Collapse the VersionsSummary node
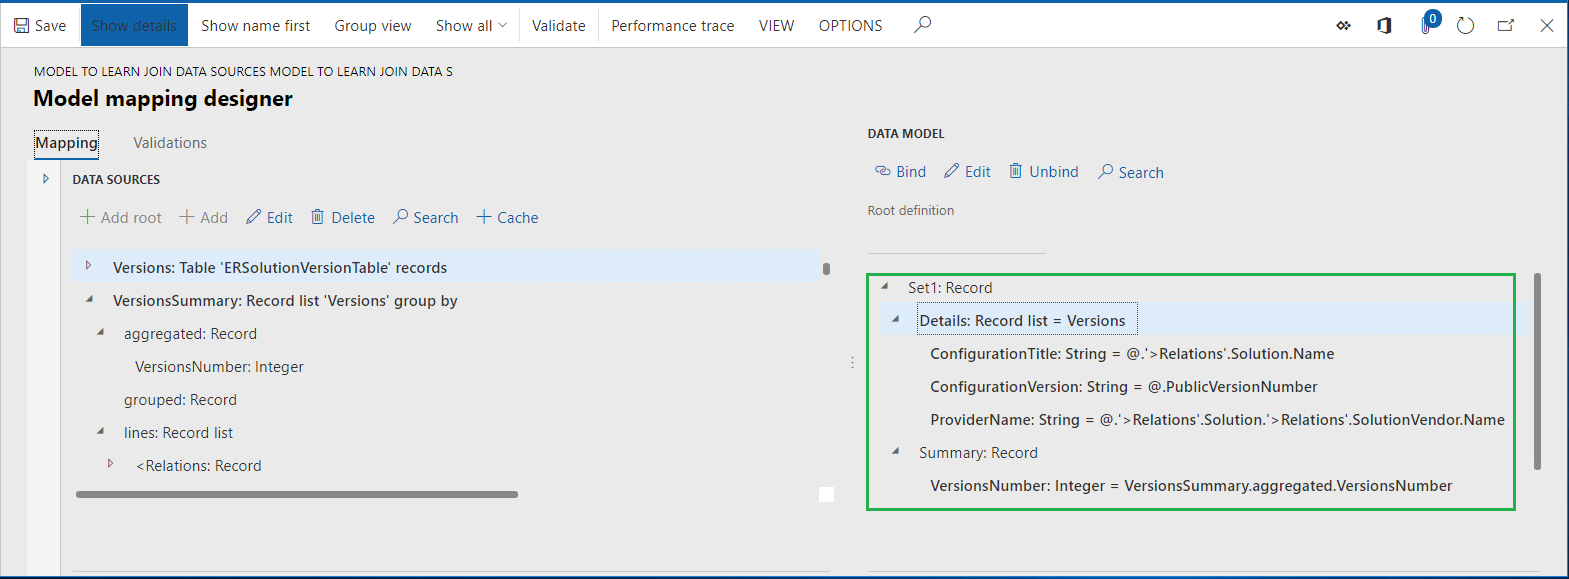This screenshot has width=1569, height=579. (x=90, y=299)
